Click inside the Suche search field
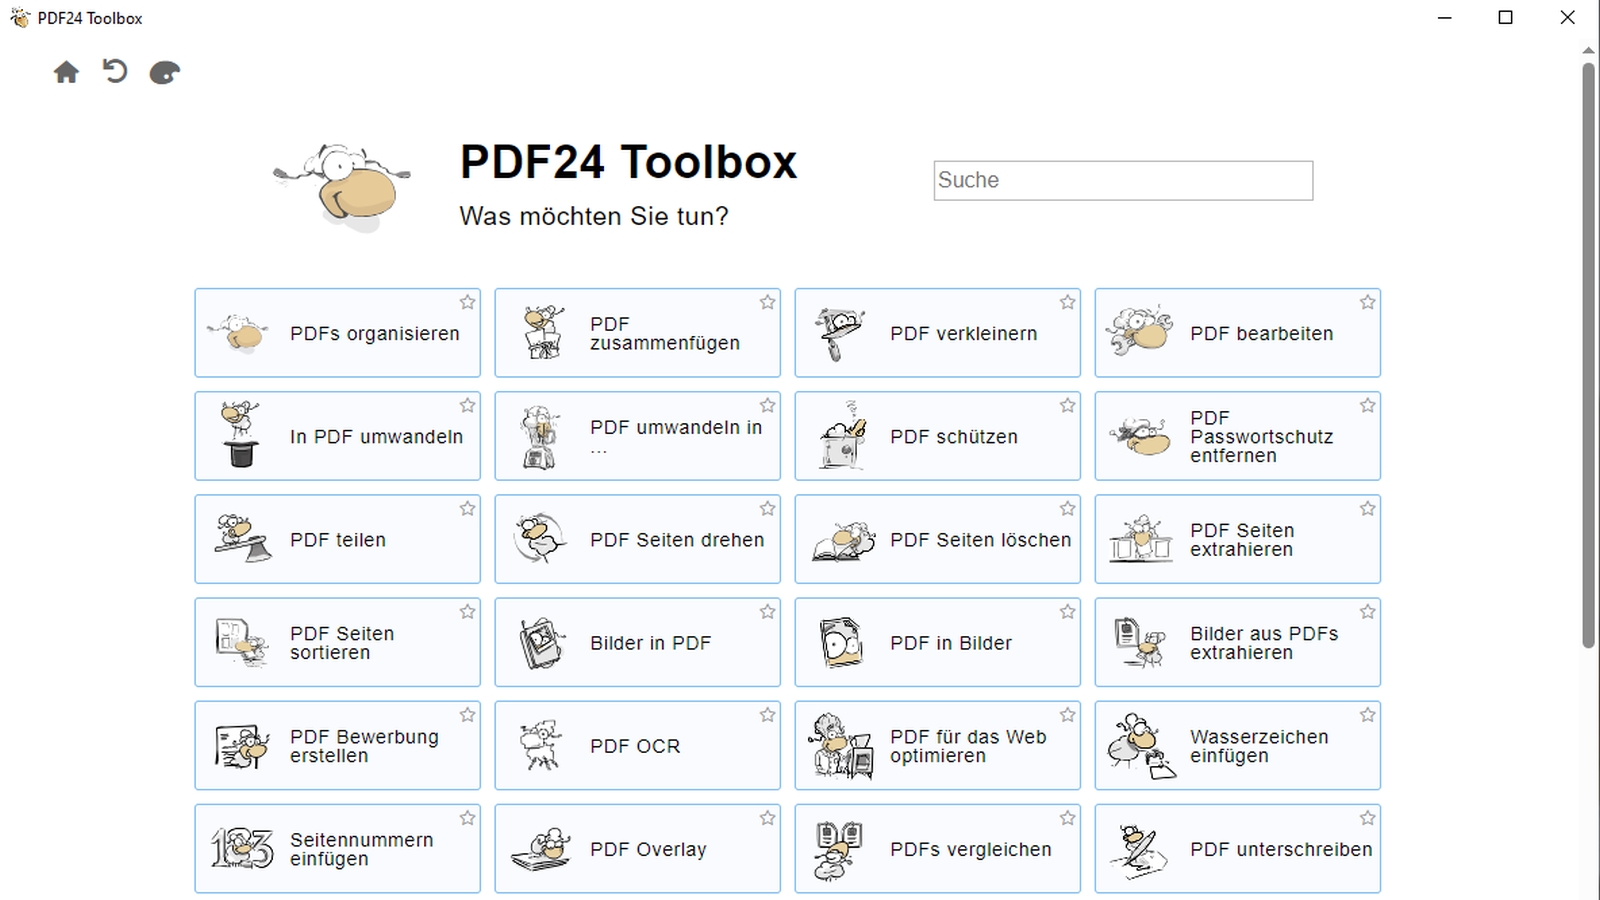 click(1122, 181)
